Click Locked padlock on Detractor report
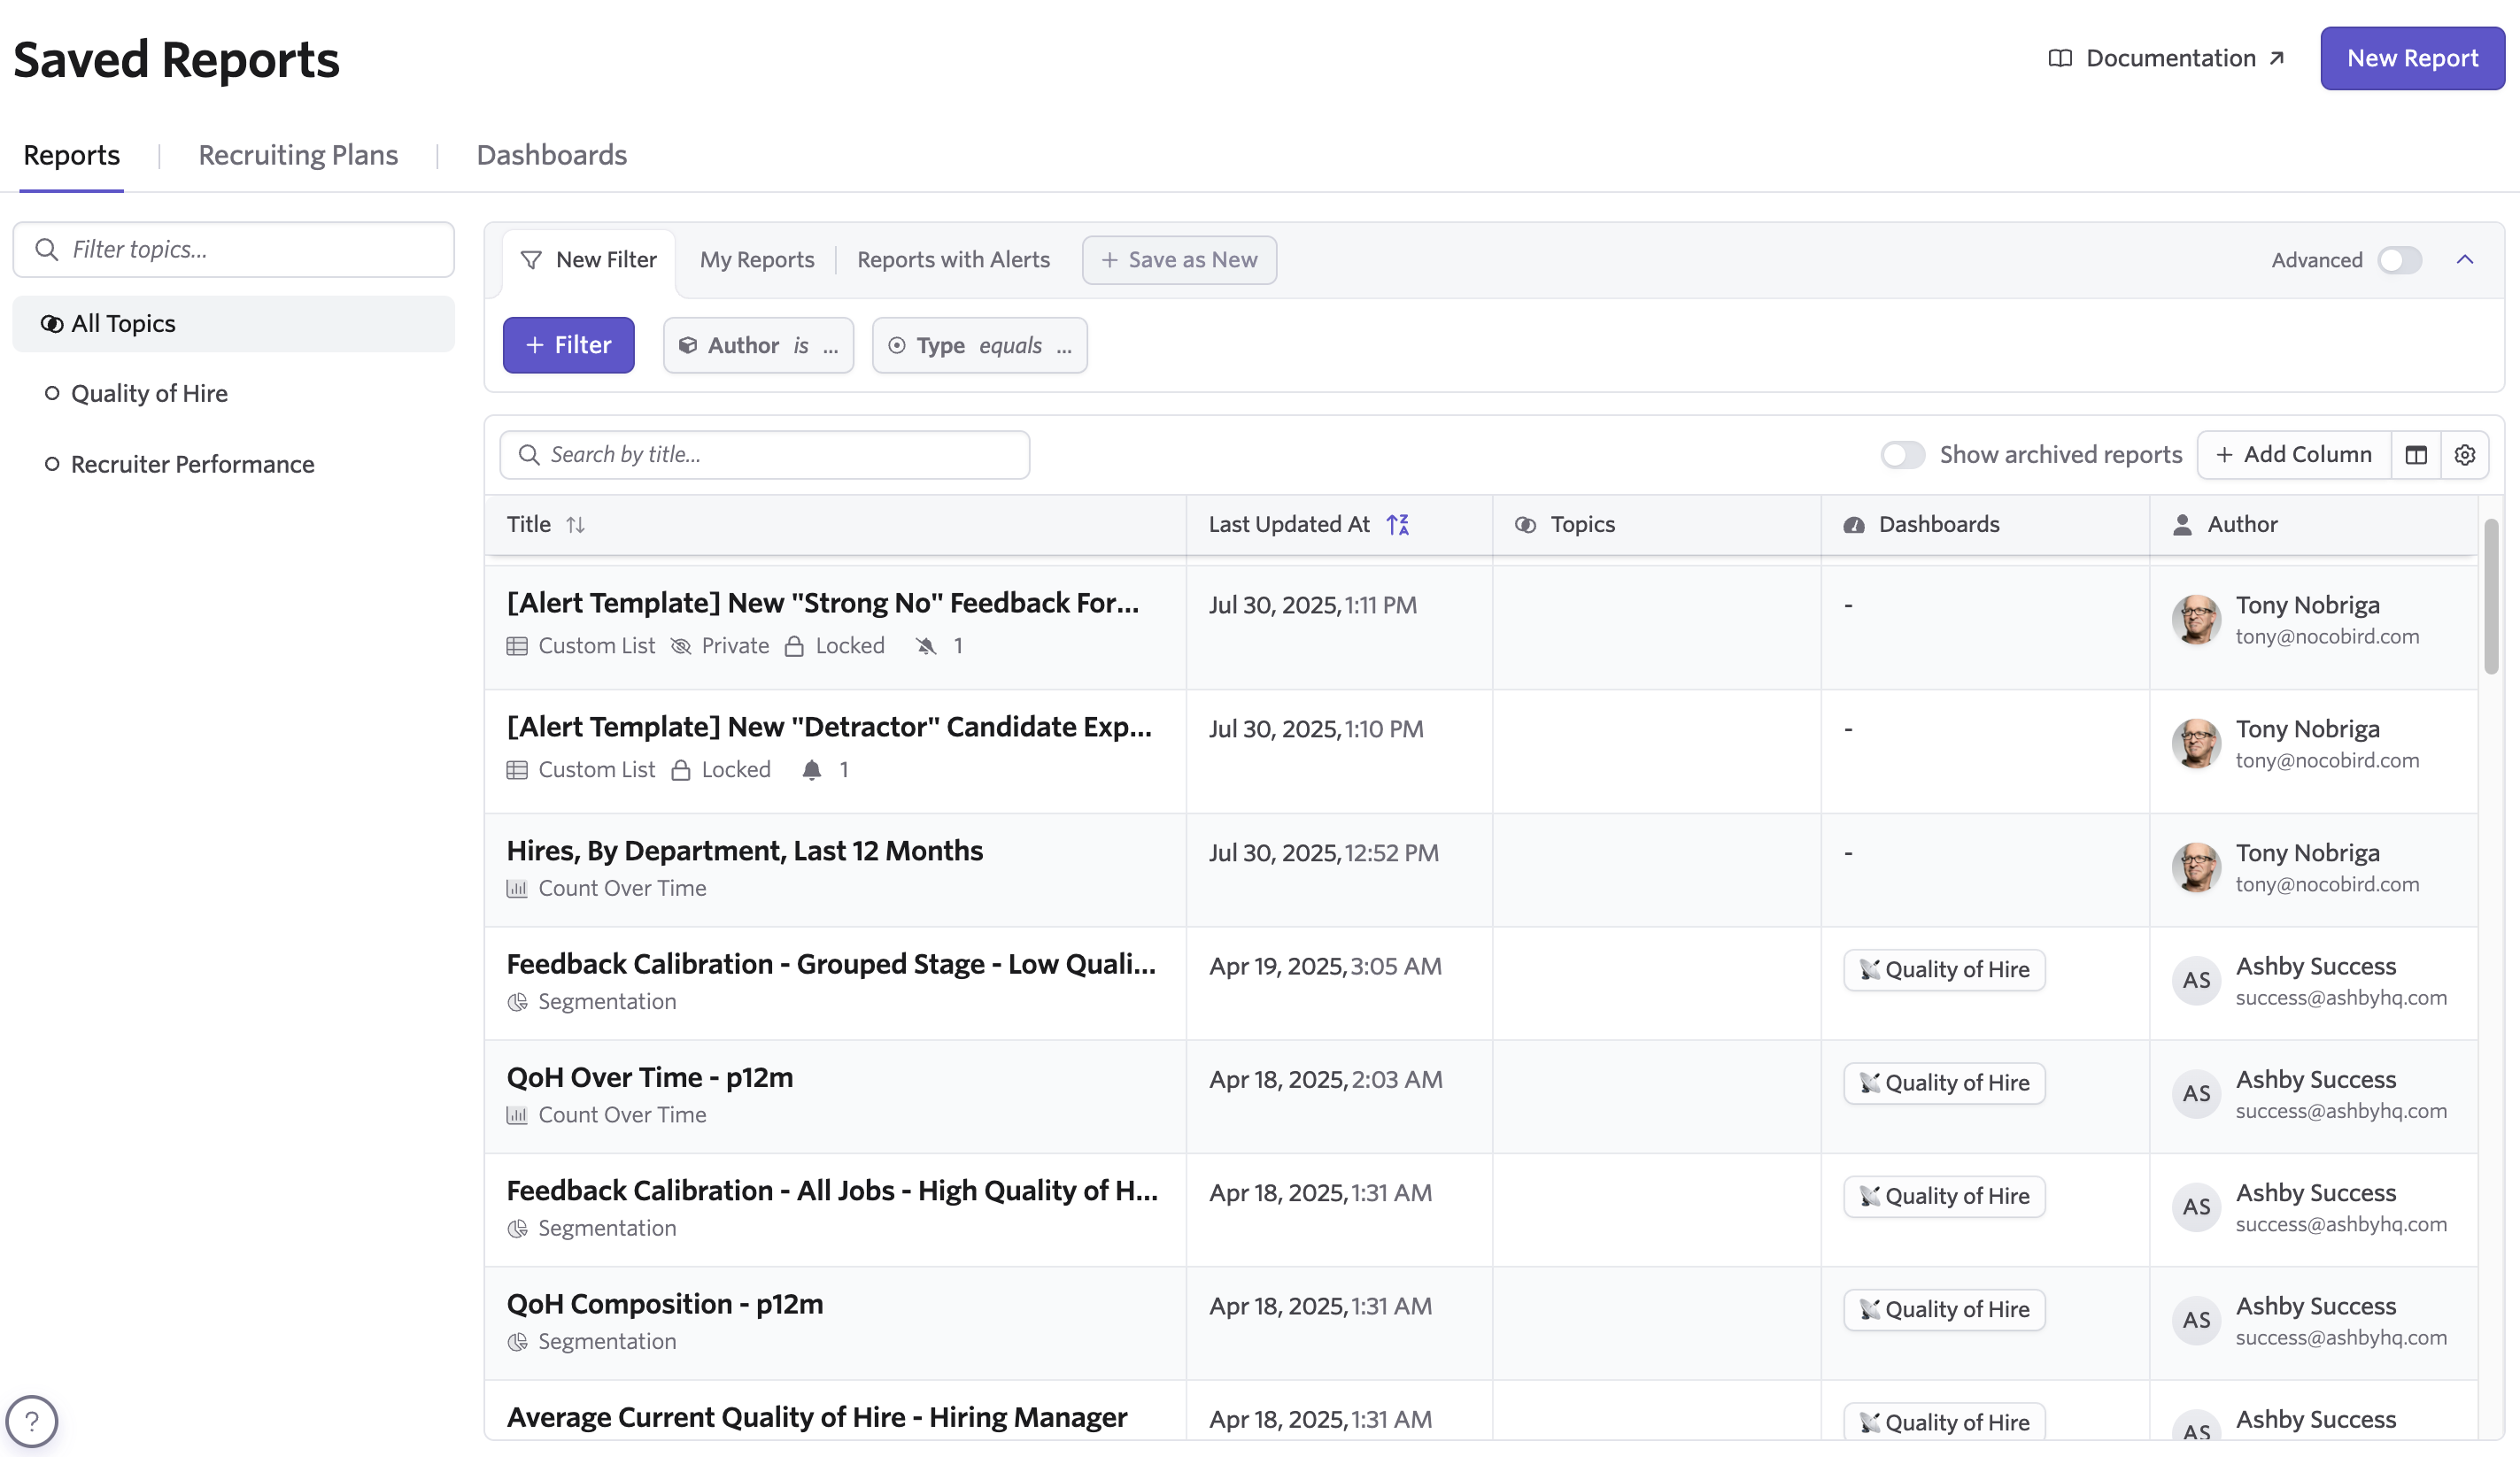 pyautogui.click(x=681, y=770)
